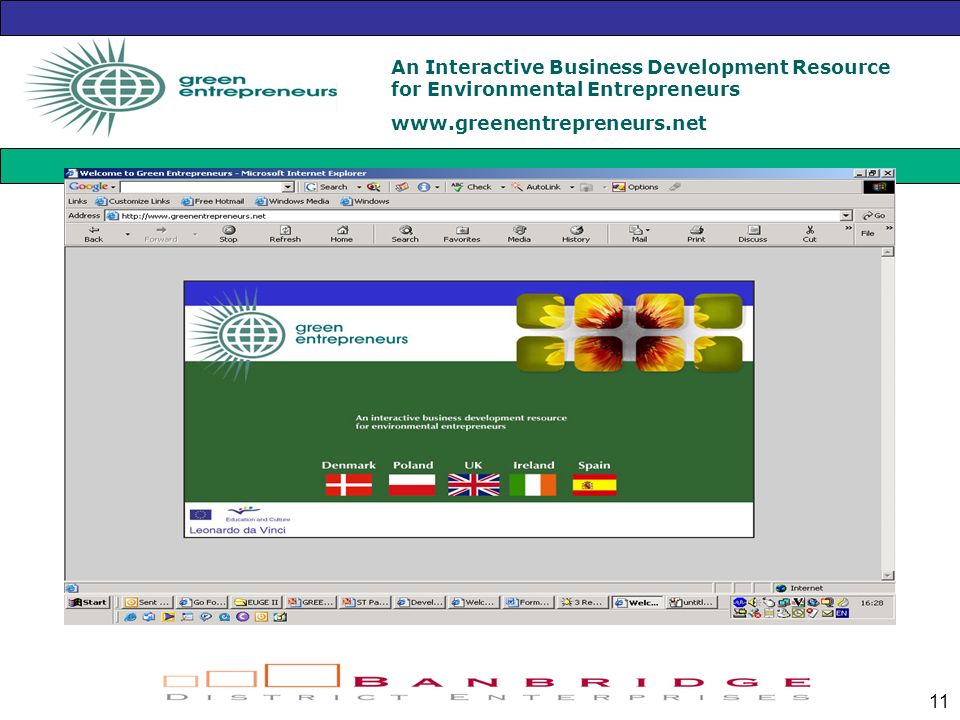Open the Customize Links link

click(133, 201)
